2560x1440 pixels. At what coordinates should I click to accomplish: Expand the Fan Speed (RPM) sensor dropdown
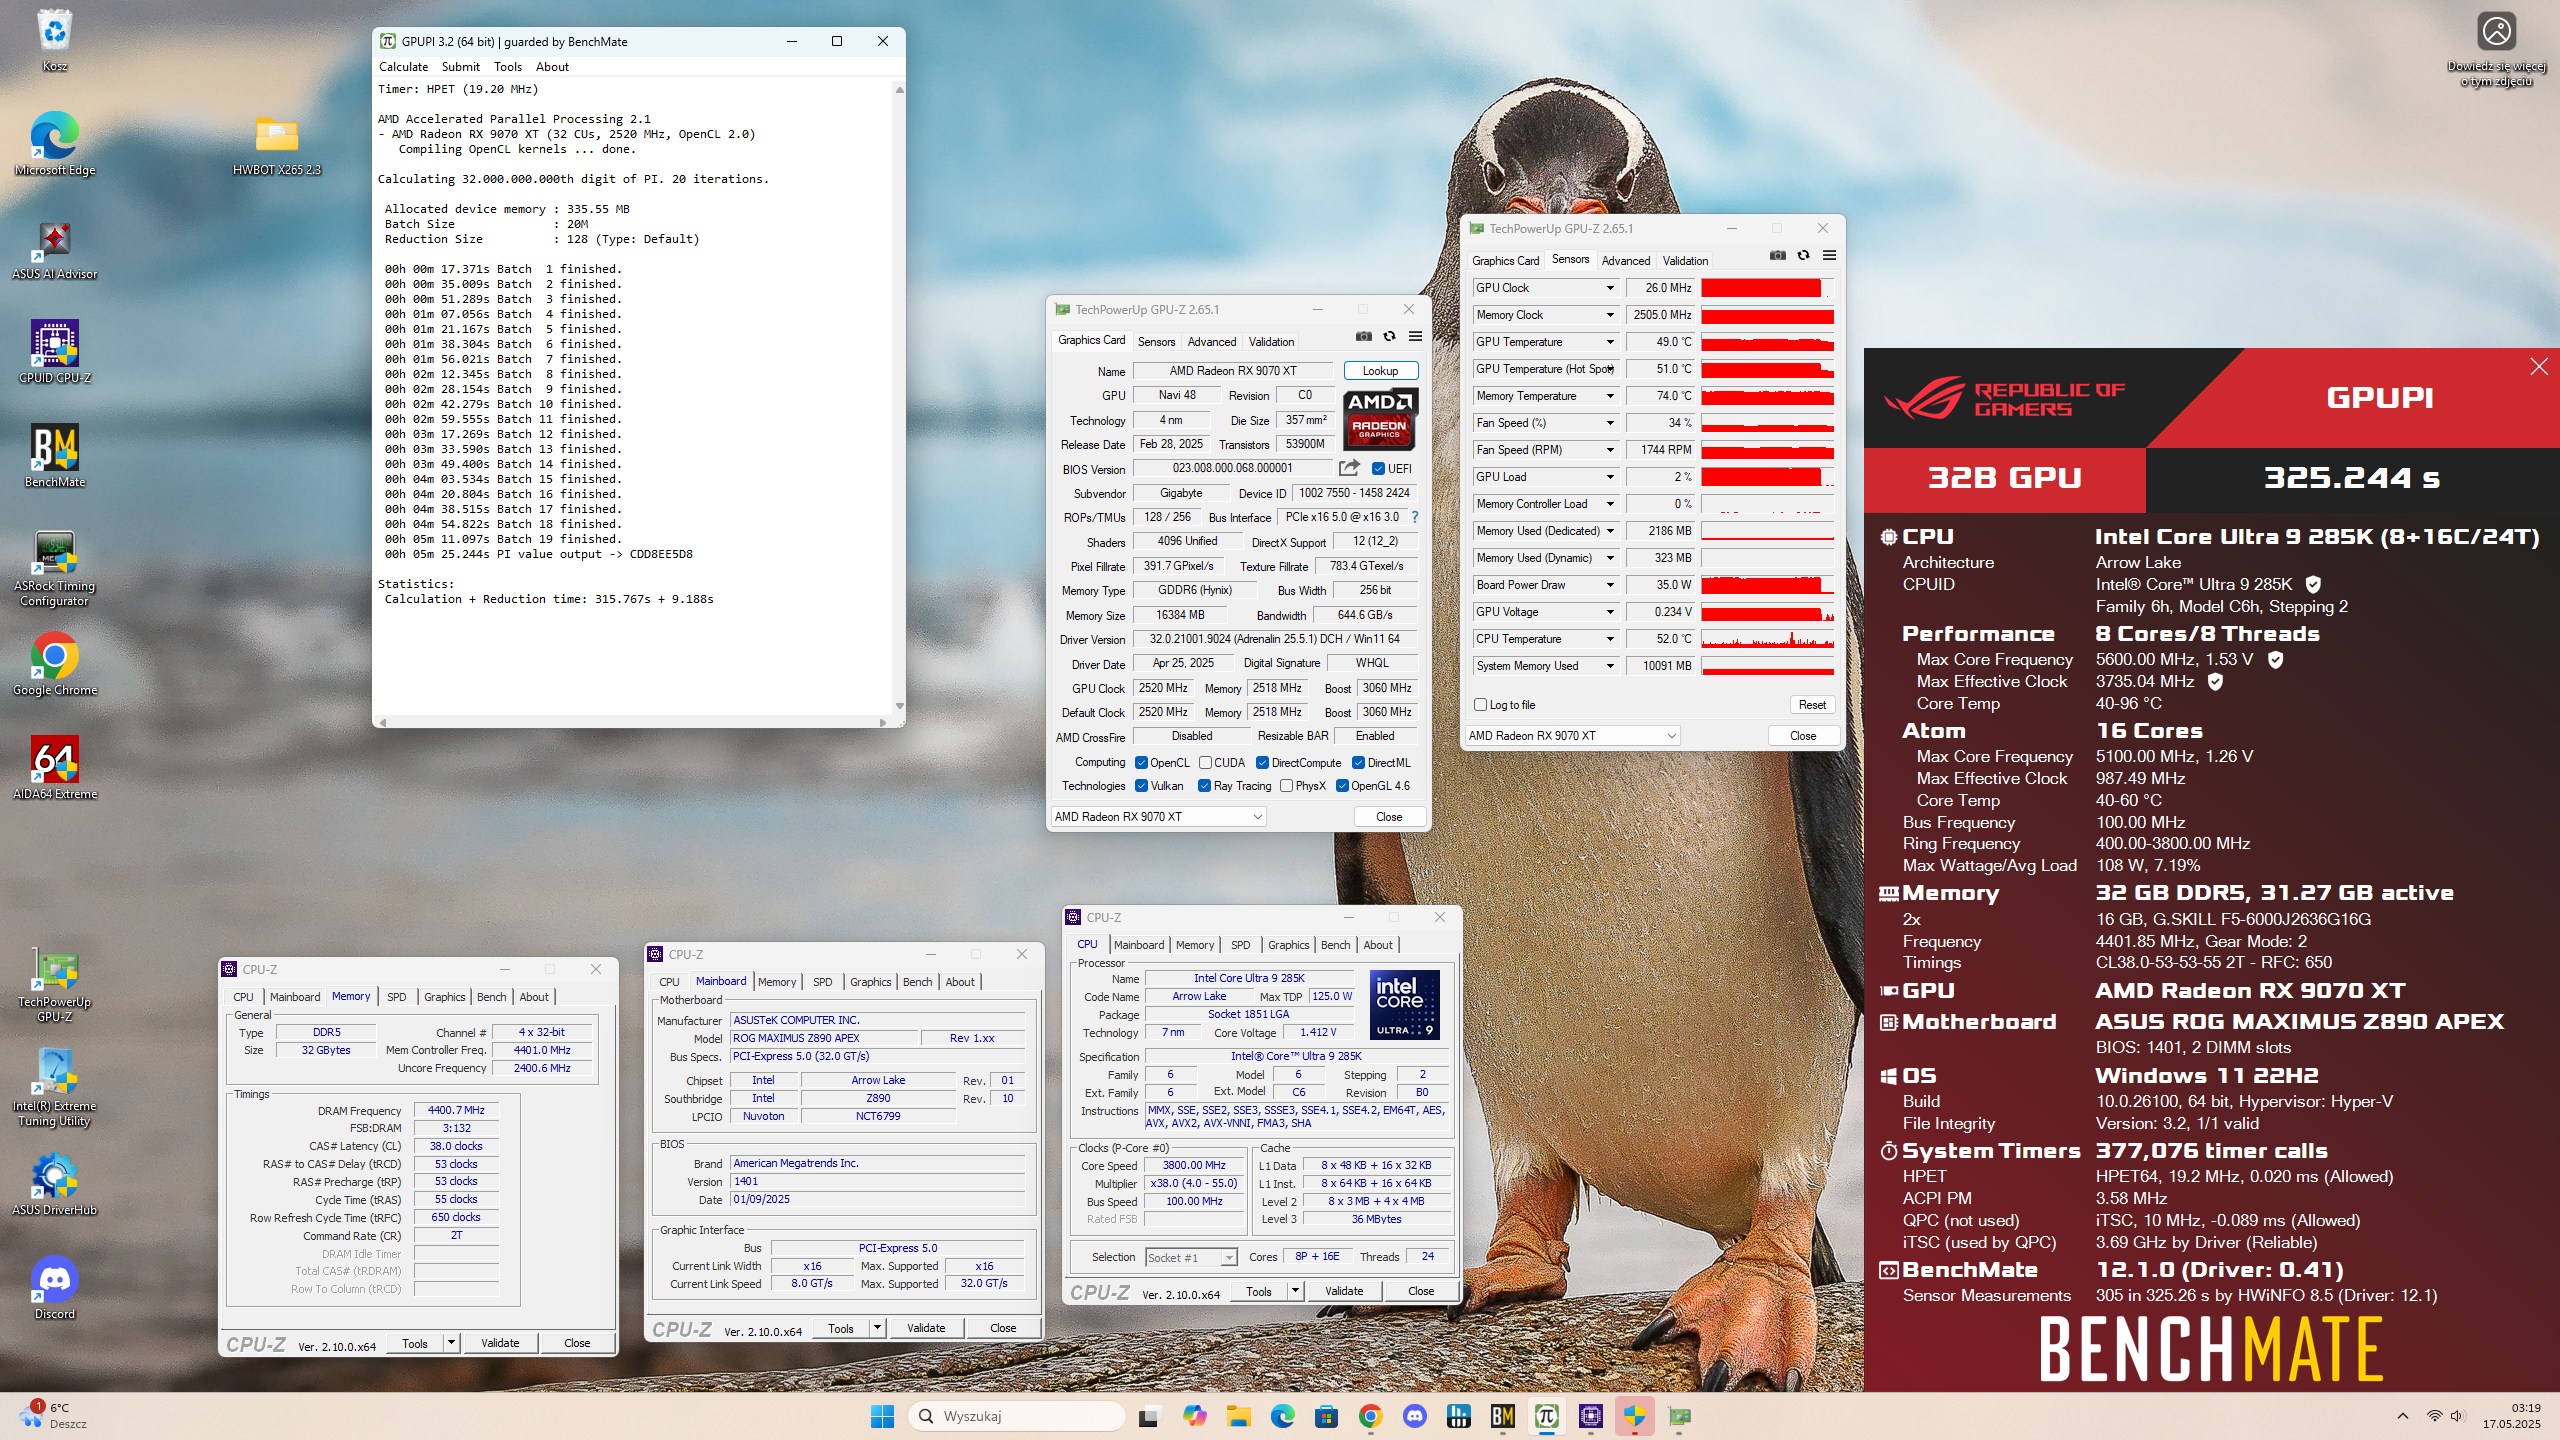(1609, 450)
